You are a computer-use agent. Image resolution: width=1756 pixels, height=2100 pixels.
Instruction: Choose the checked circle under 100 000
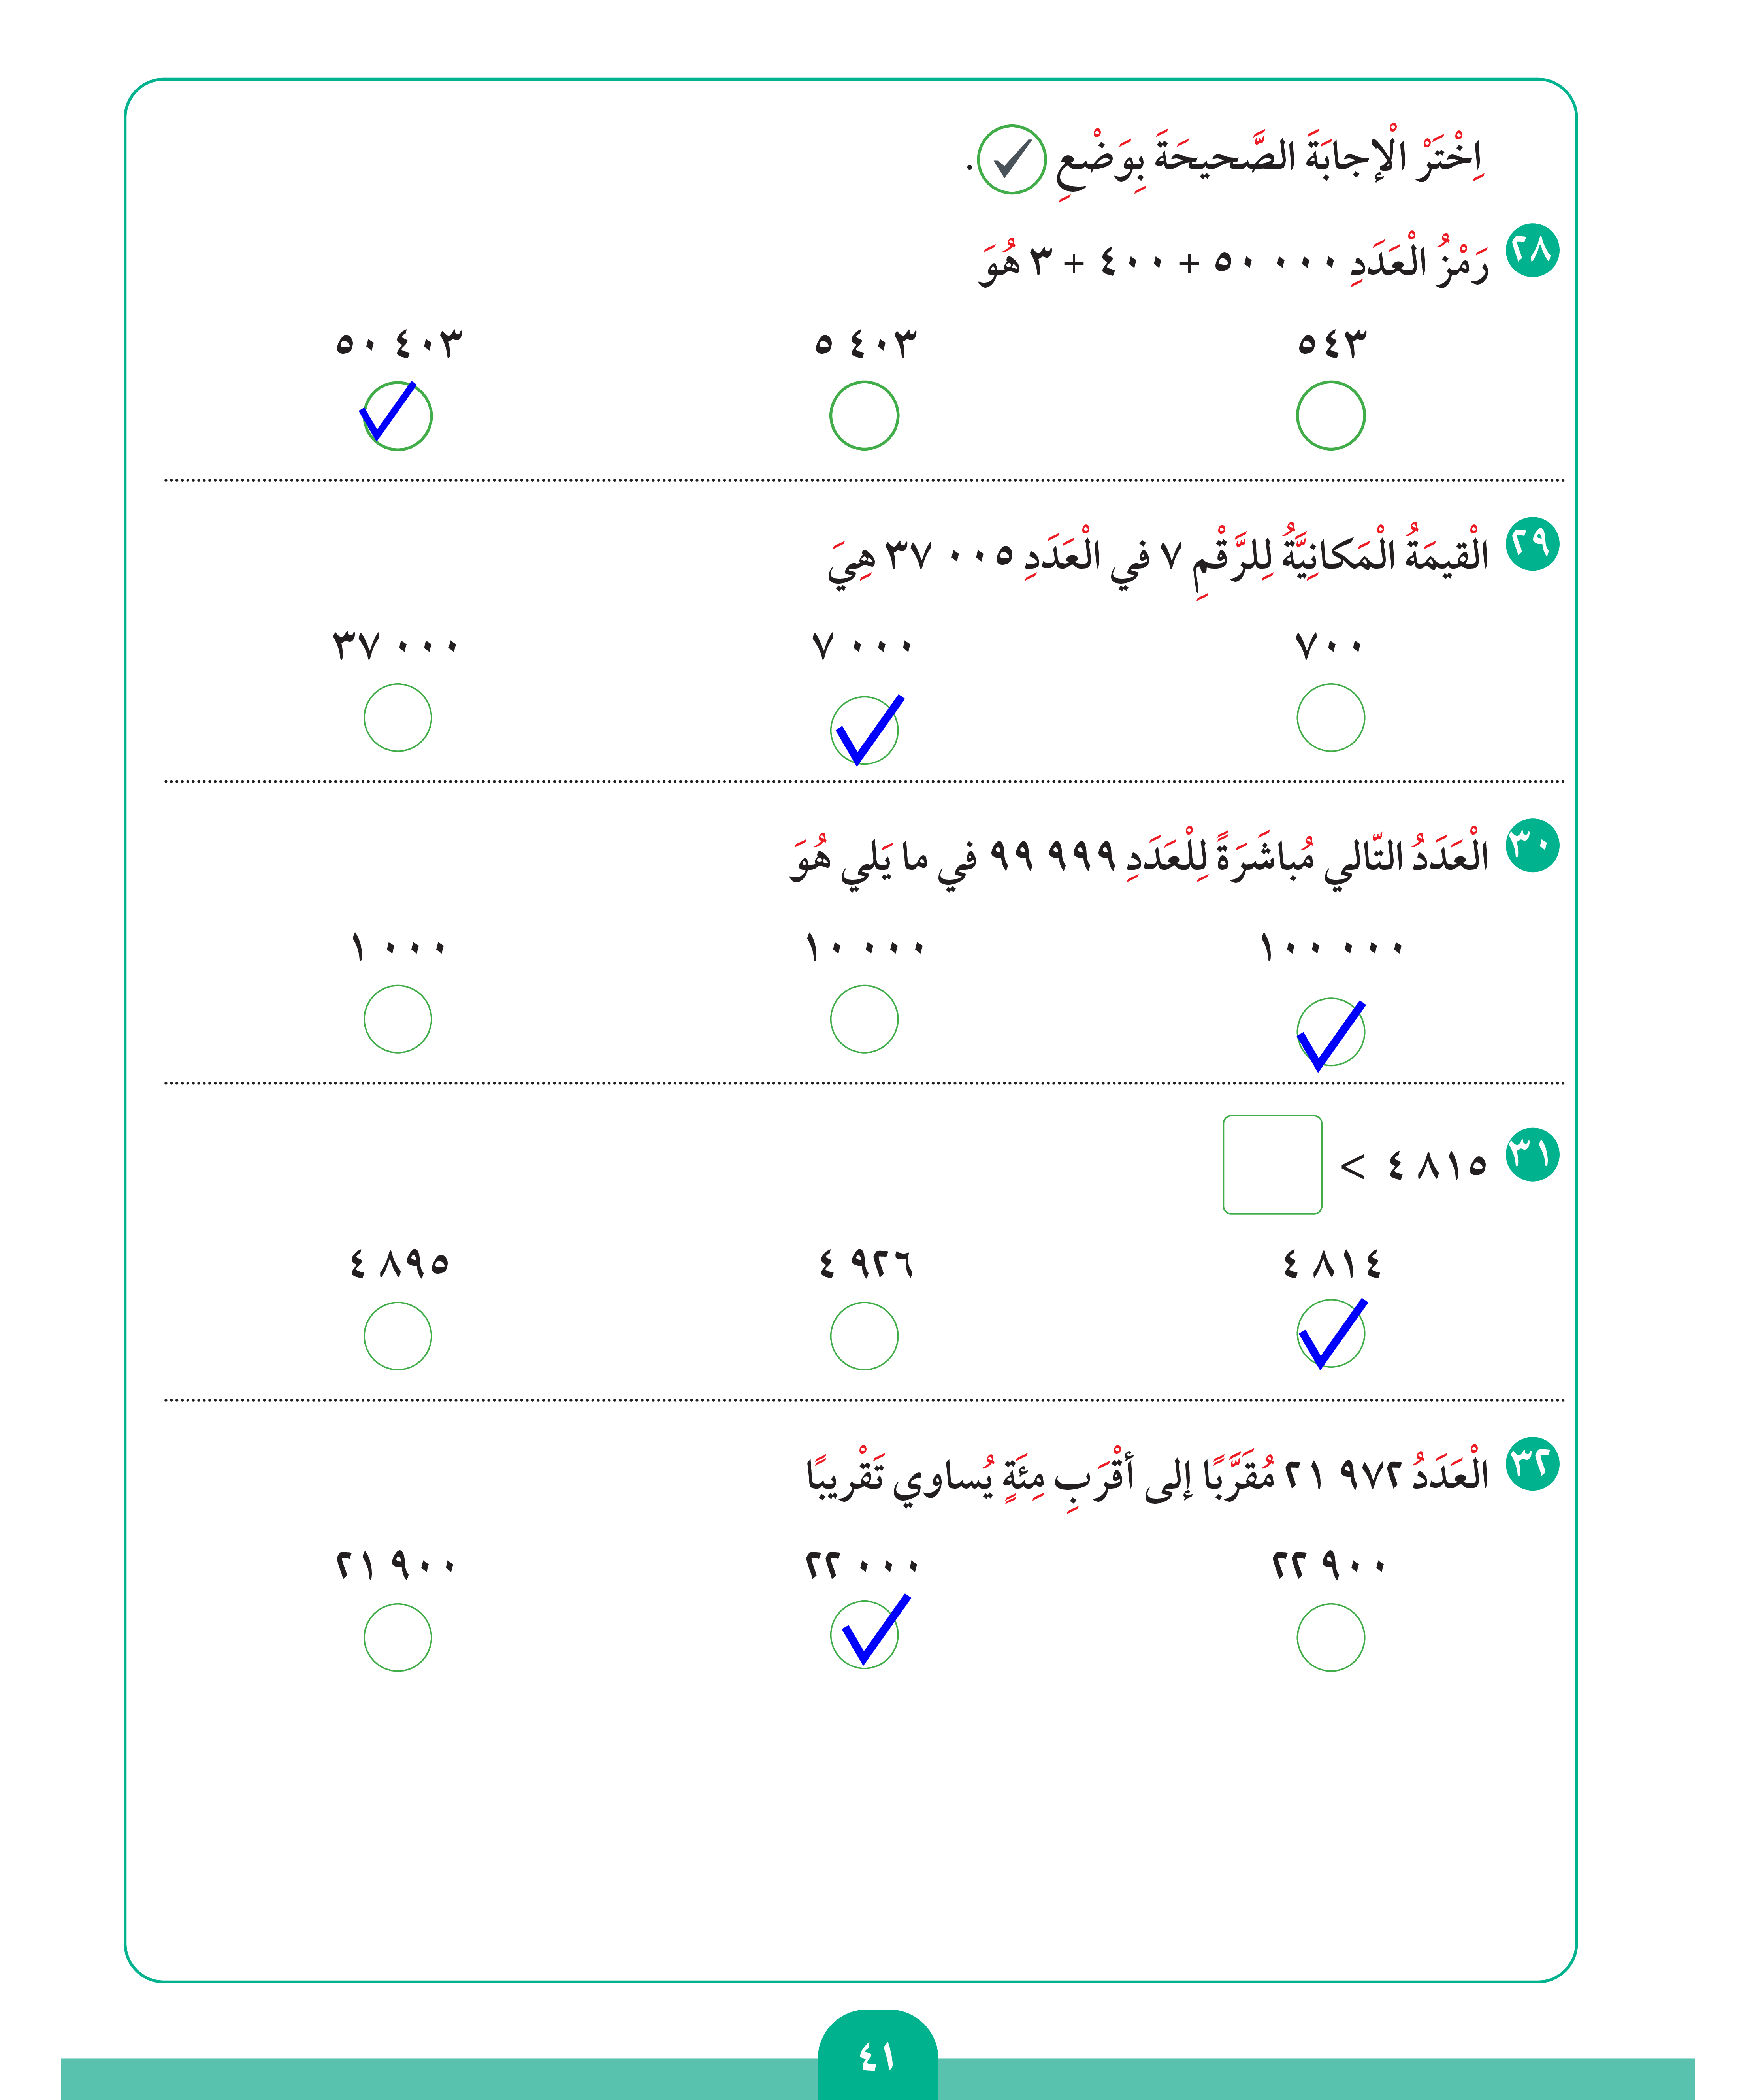pyautogui.click(x=1330, y=1032)
